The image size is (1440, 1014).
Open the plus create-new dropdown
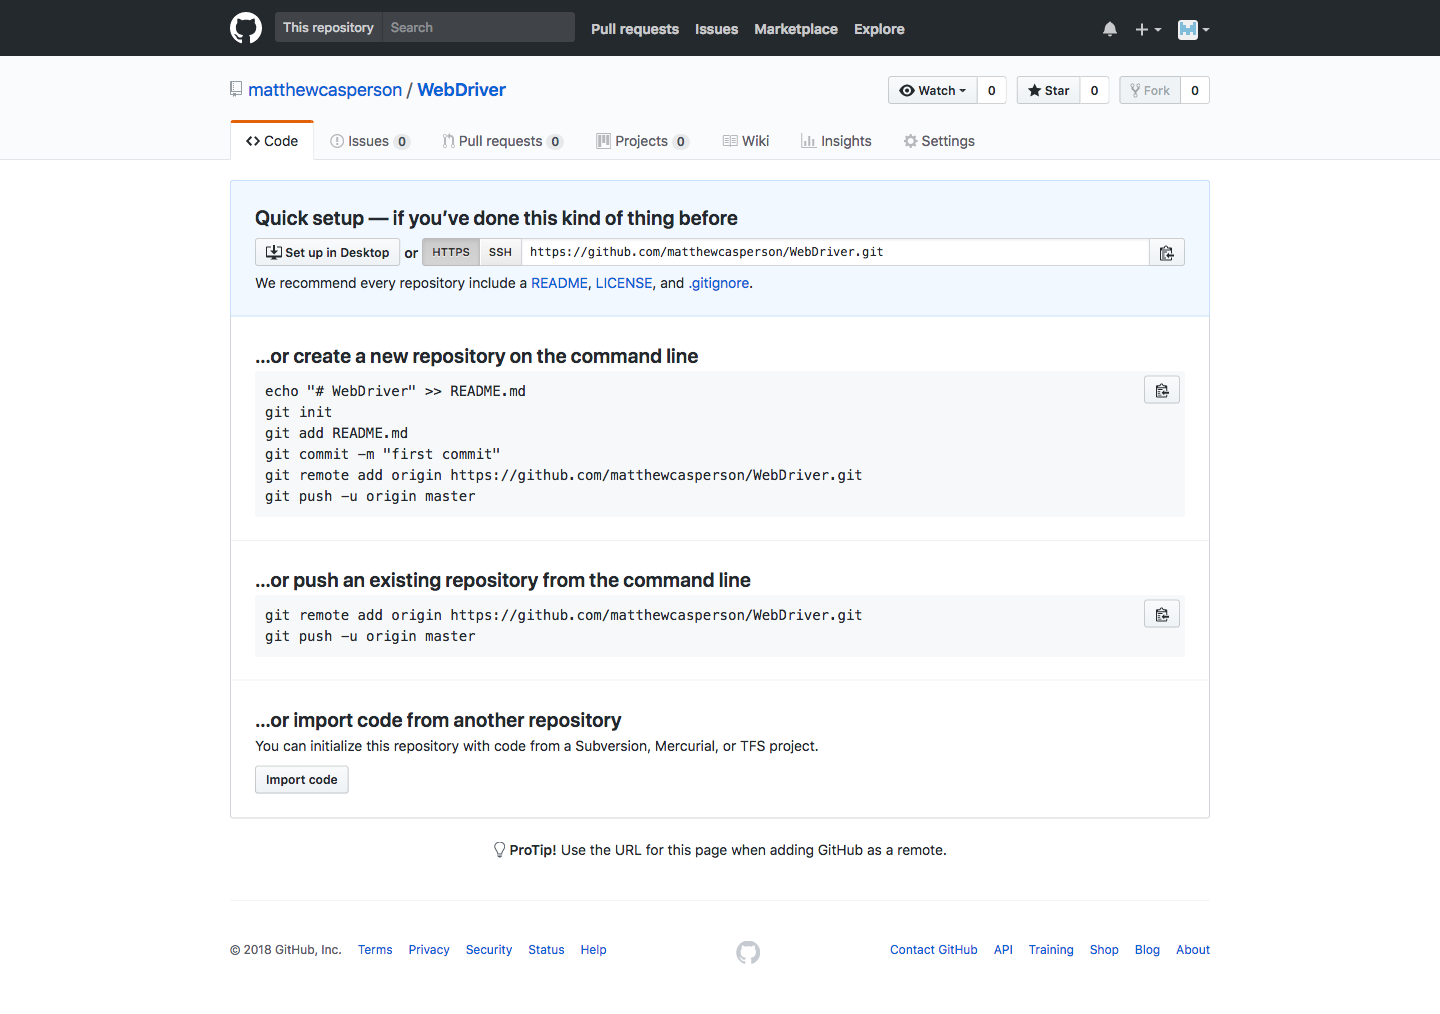1147,29
